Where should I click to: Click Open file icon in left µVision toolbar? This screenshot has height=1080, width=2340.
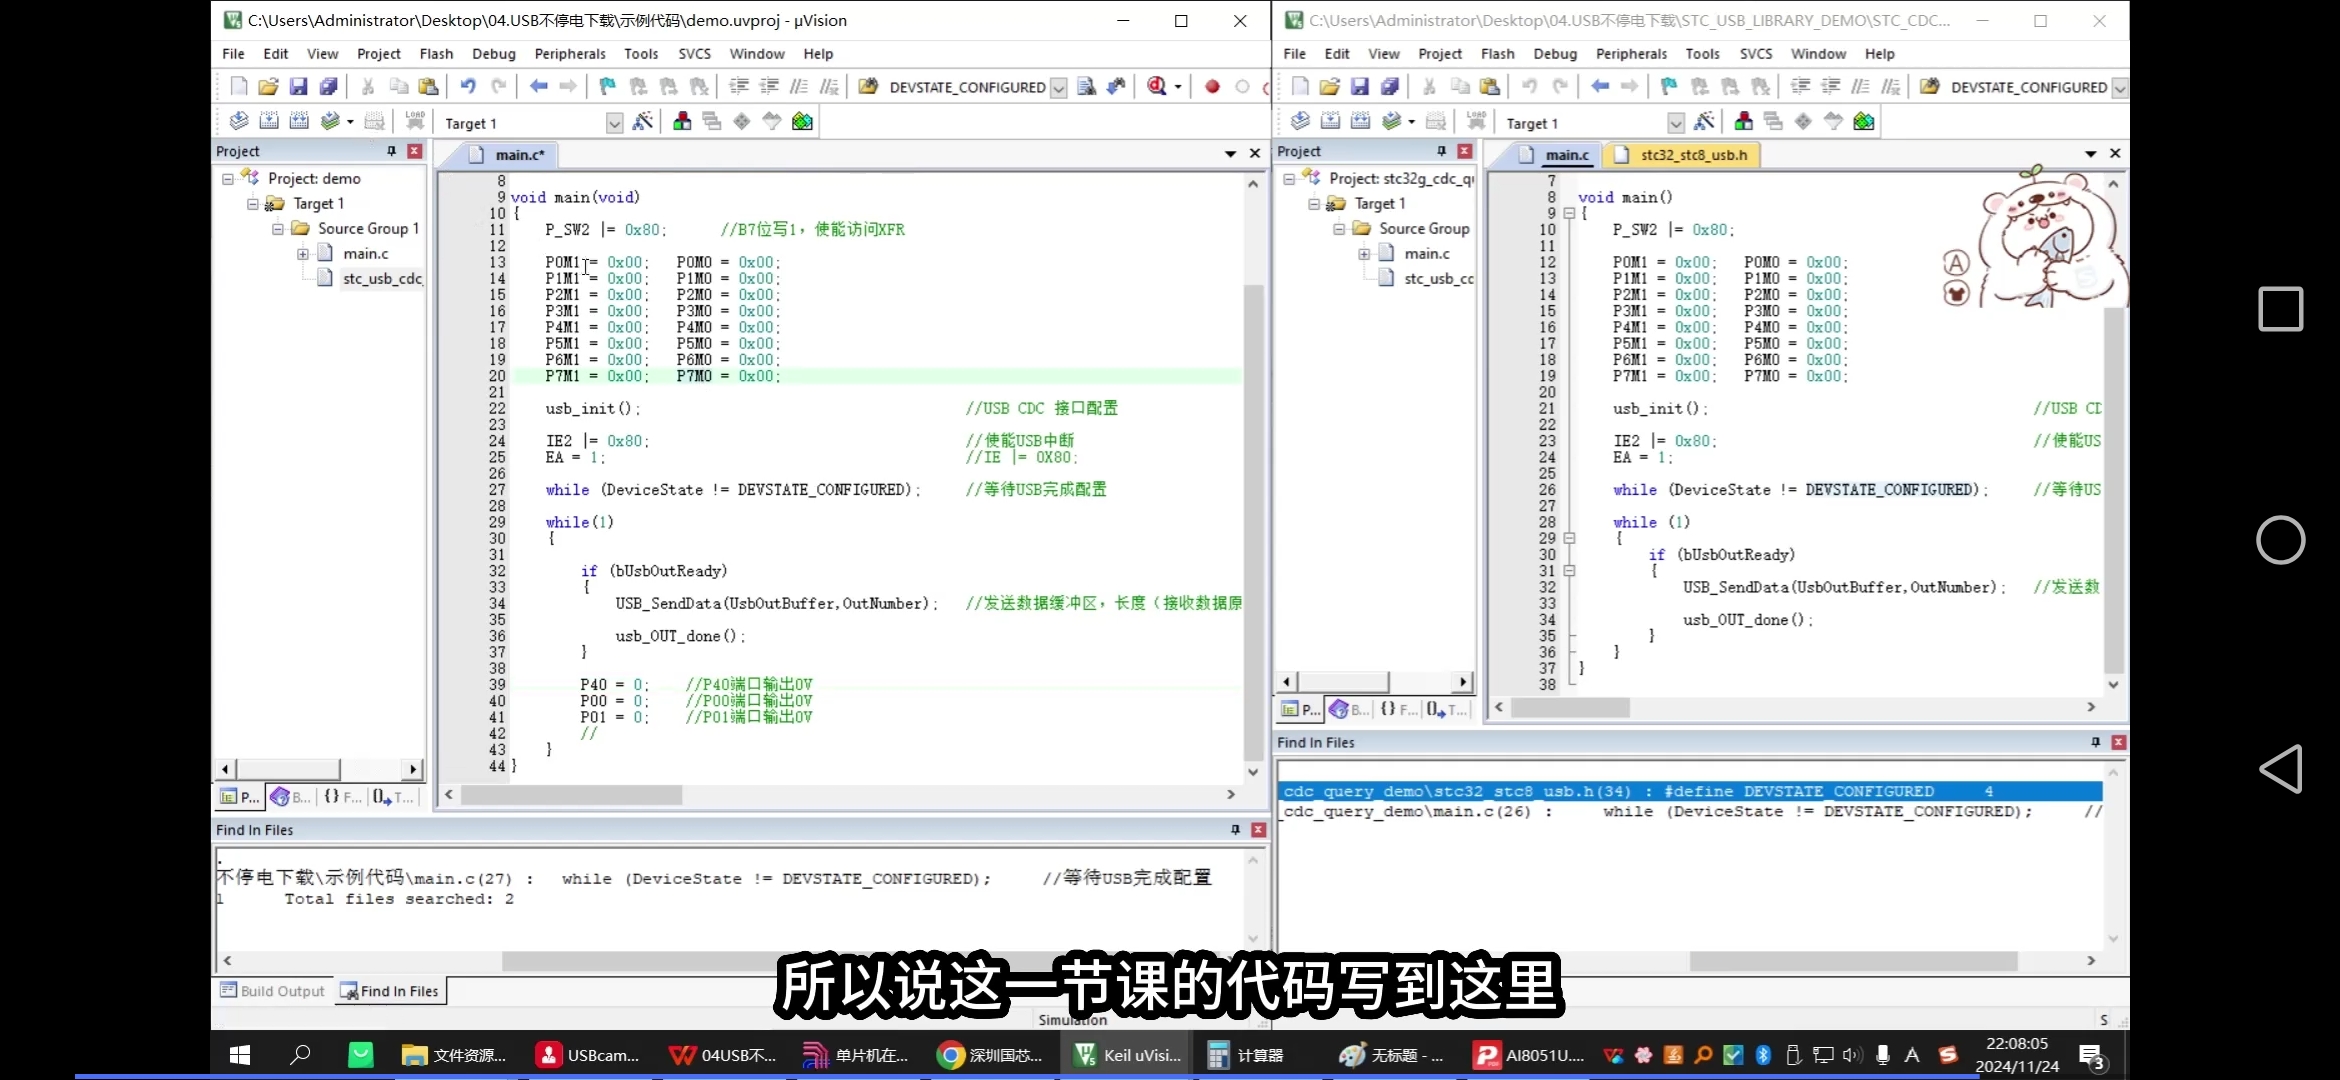(x=268, y=87)
